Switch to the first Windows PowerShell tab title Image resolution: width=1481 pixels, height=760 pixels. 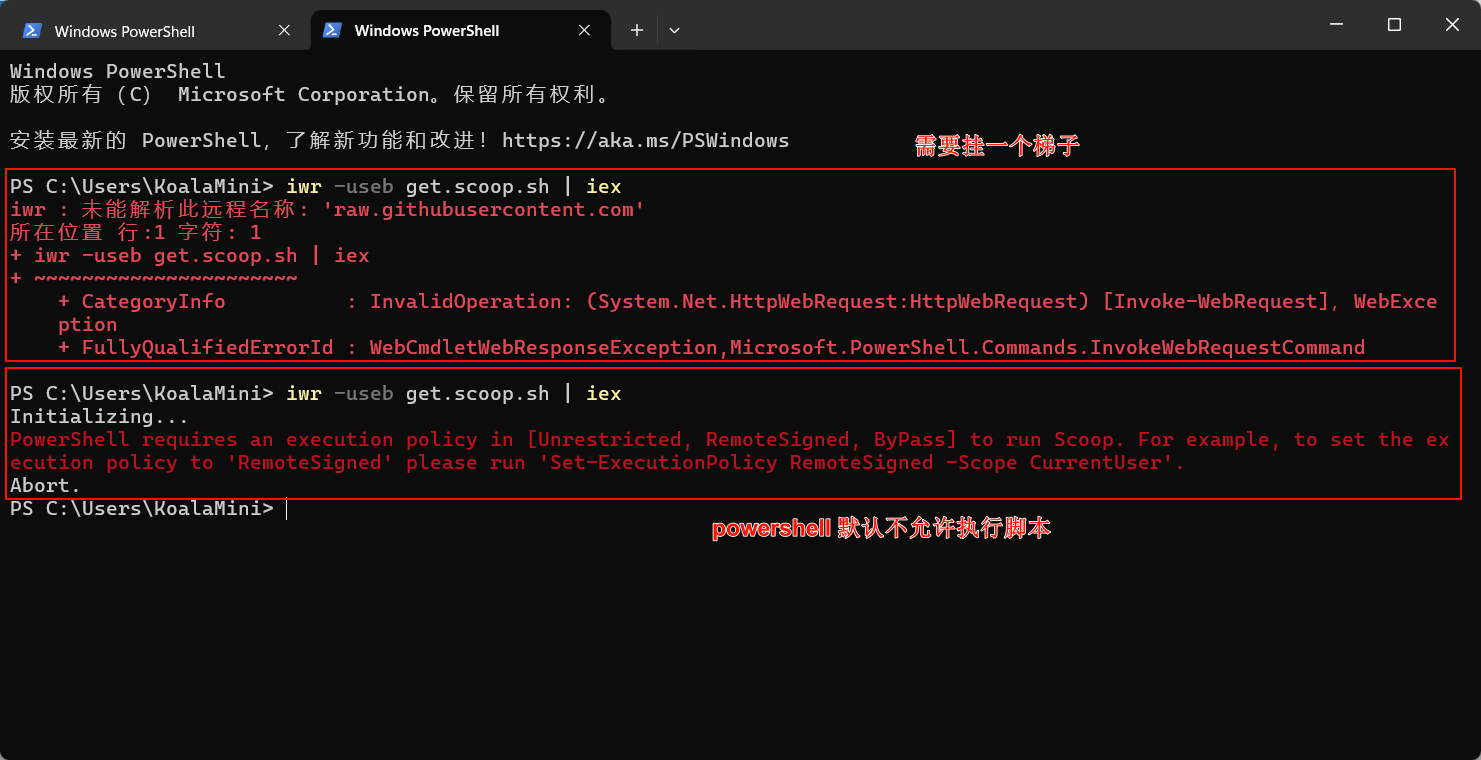(125, 31)
